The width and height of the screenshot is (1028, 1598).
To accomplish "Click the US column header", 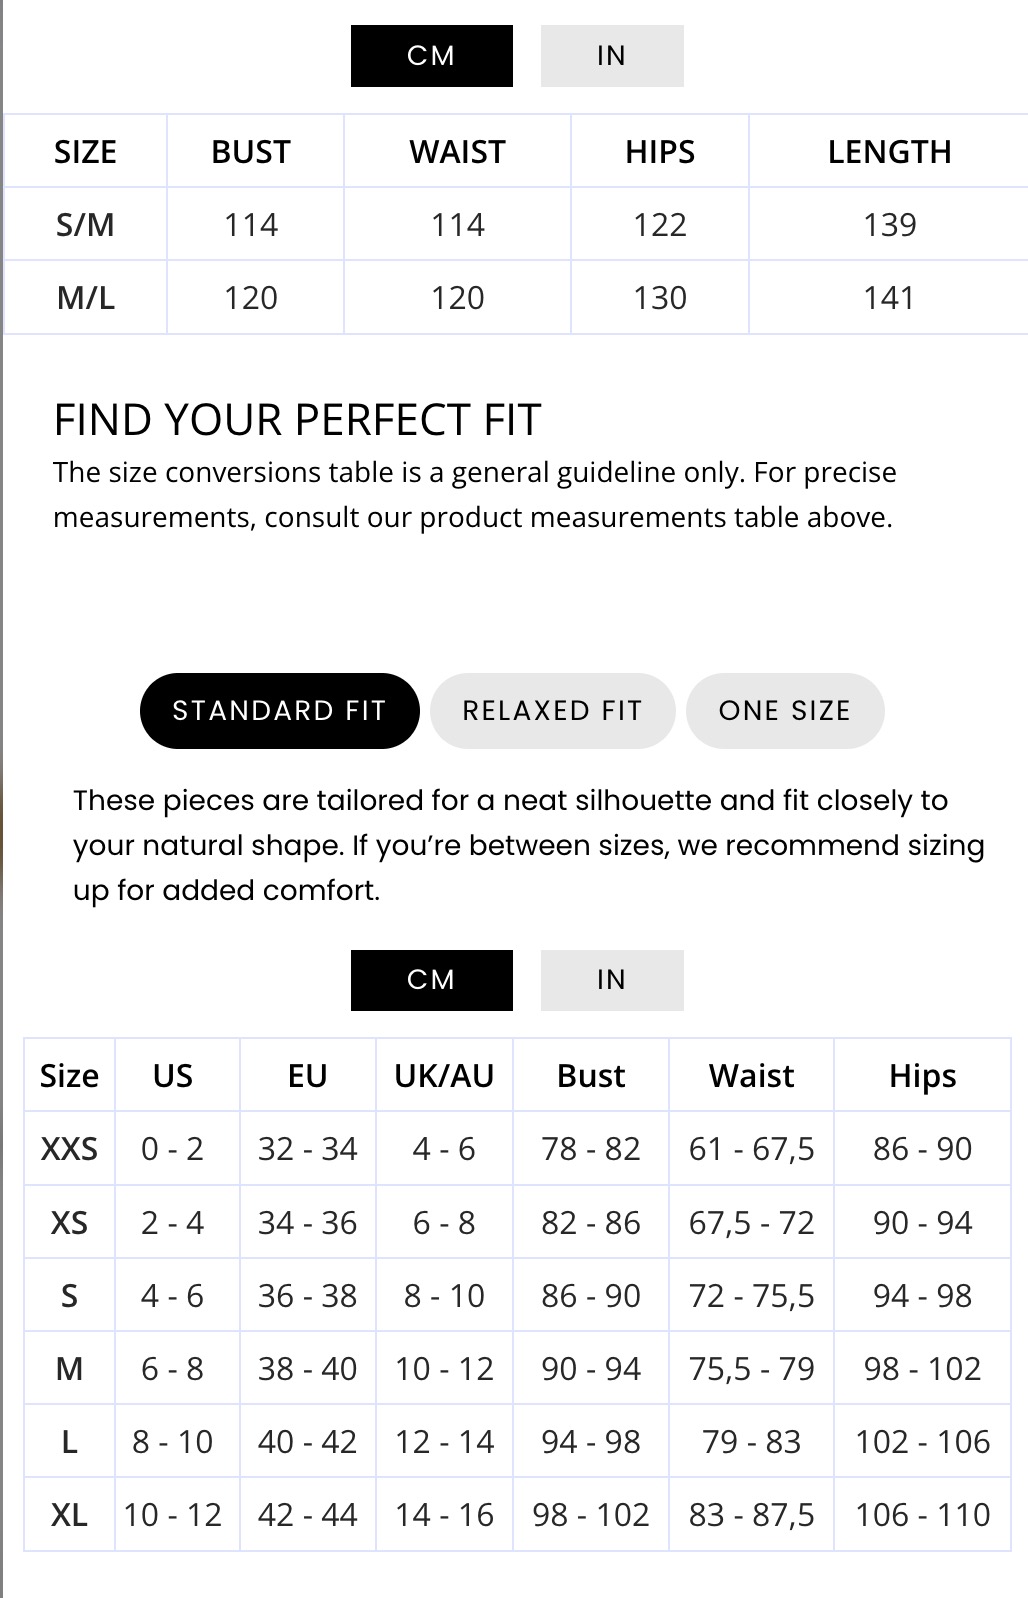I will click(x=172, y=1076).
